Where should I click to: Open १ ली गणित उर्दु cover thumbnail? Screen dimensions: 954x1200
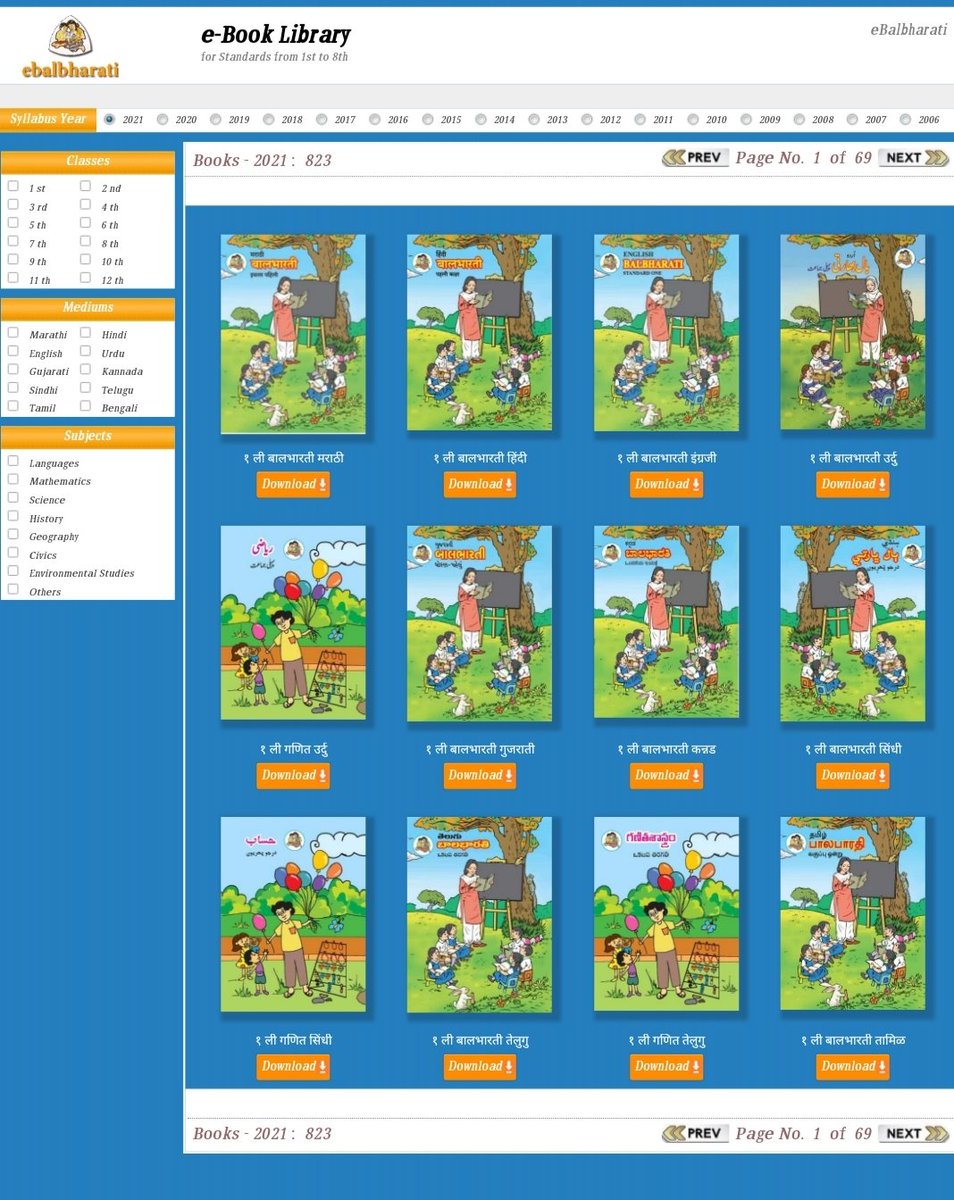pos(293,623)
